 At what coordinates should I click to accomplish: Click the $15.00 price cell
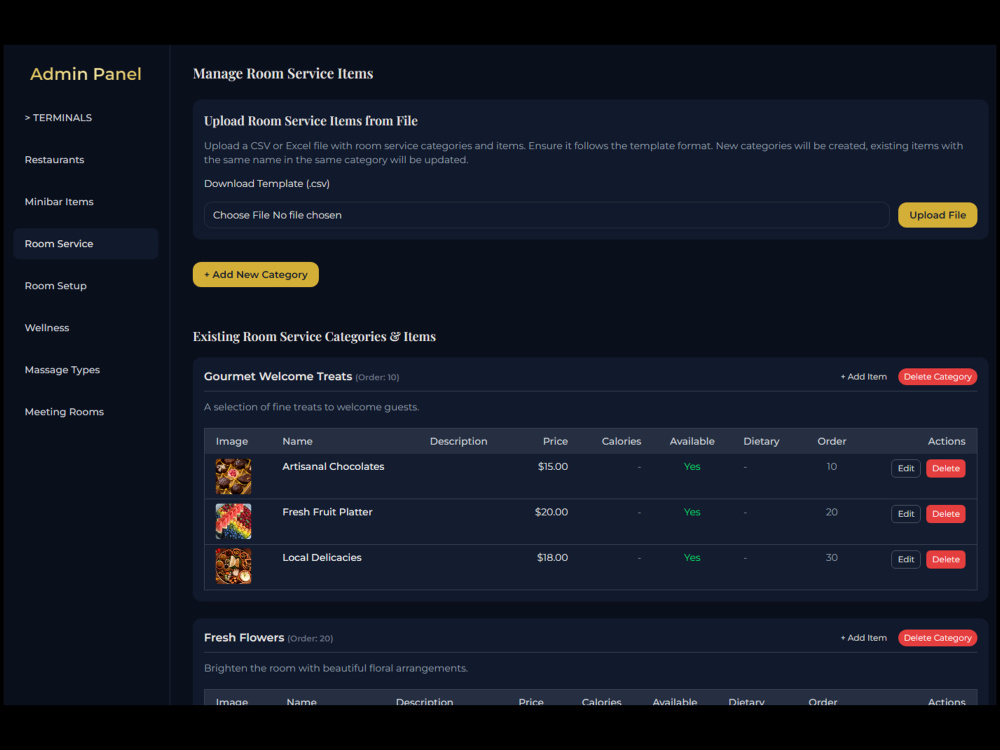coord(552,467)
